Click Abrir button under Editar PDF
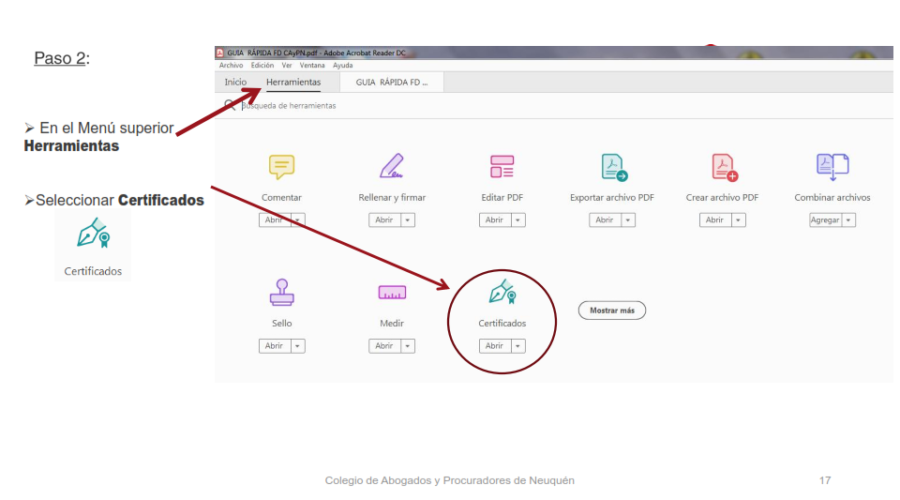 (495, 220)
